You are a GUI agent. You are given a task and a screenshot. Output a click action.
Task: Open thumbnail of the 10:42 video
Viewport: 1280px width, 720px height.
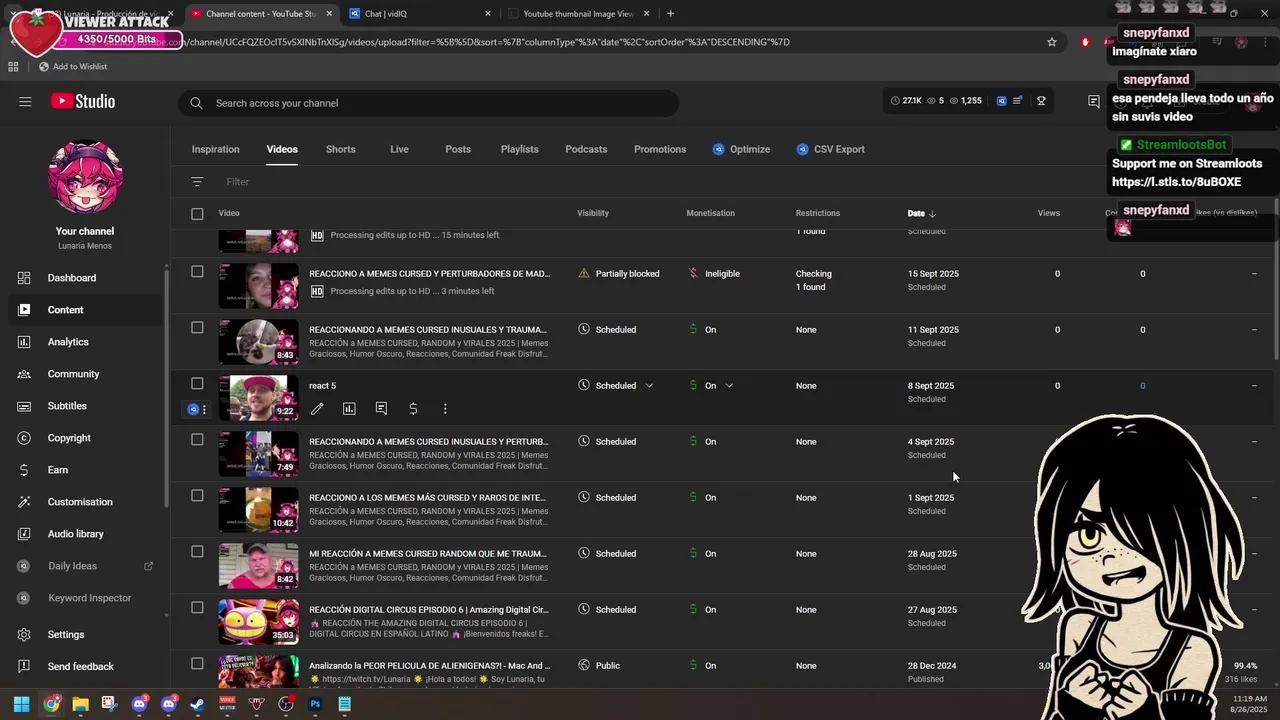pyautogui.click(x=258, y=510)
